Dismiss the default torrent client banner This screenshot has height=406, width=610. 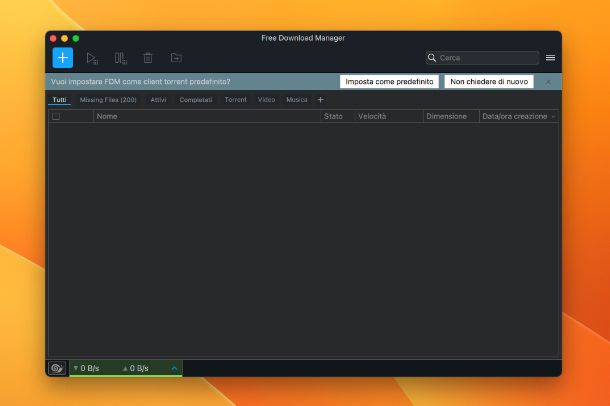pos(548,82)
